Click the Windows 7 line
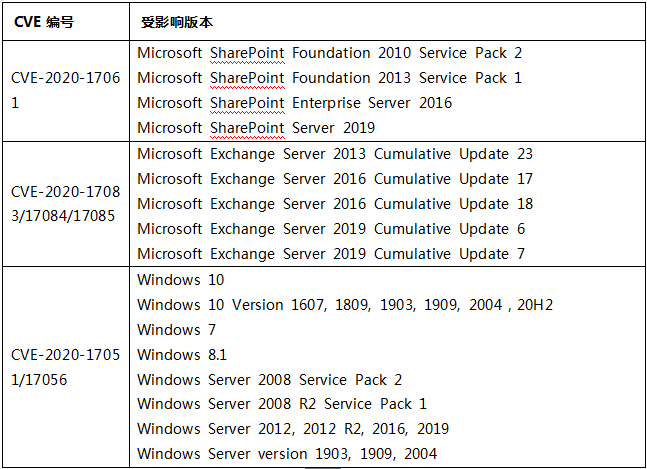This screenshot has width=647, height=469. pyautogui.click(x=177, y=330)
